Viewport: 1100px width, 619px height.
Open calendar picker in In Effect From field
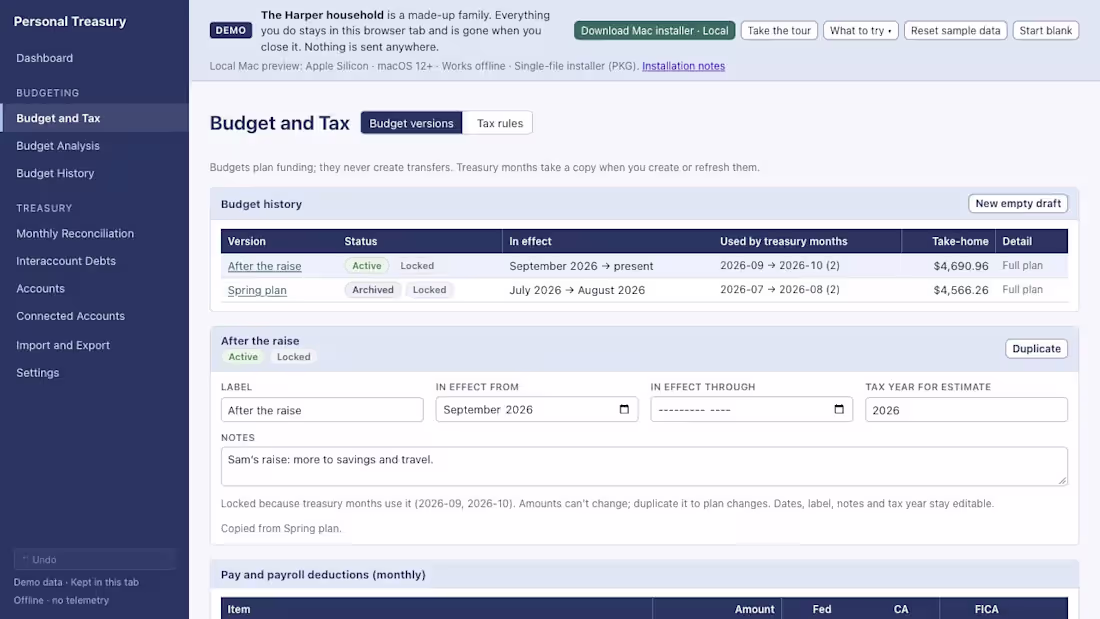[x=624, y=409]
